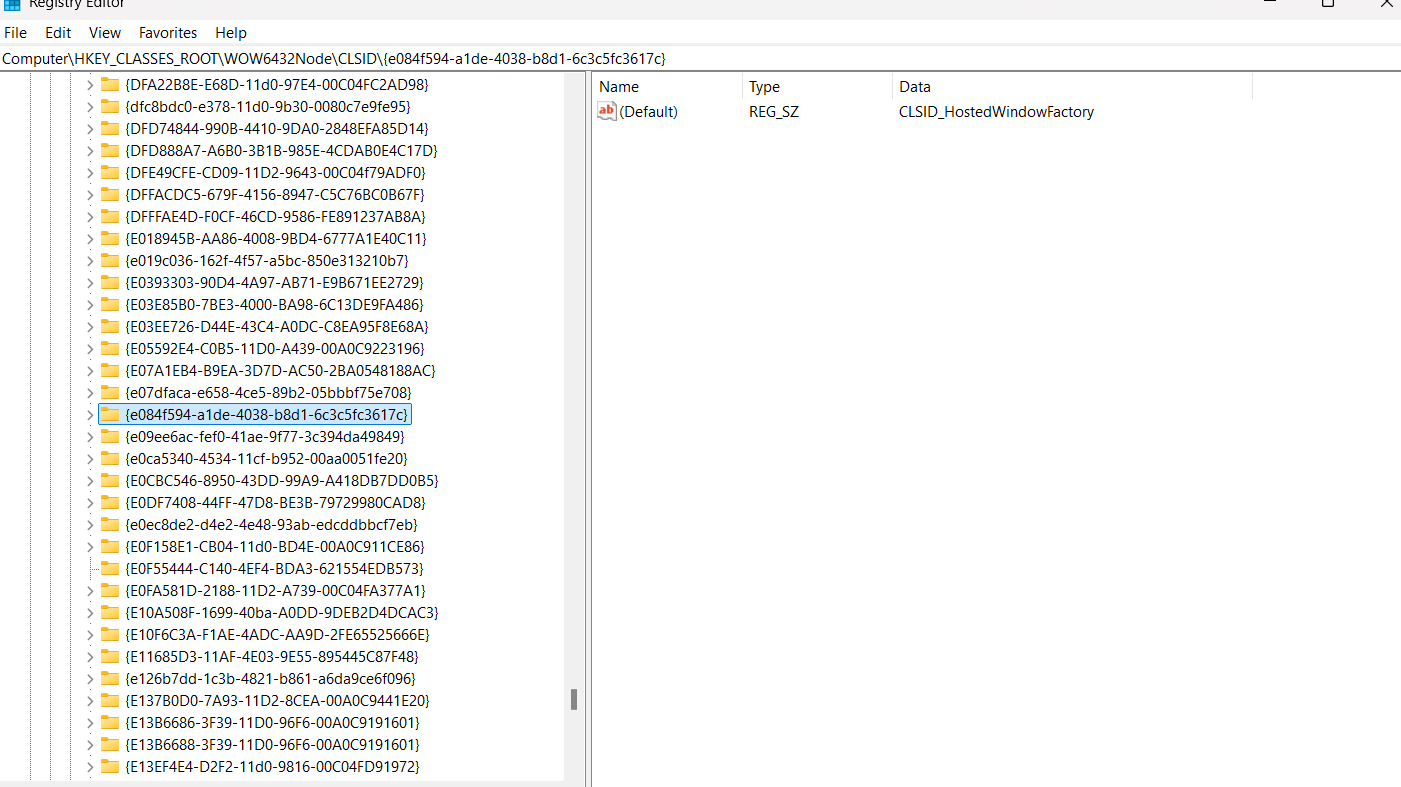Screen dimensions: 1401x787
Task: Expand the {E11685D3-11AF-4E03-9E55-895445C87F48} key
Action: [89, 656]
